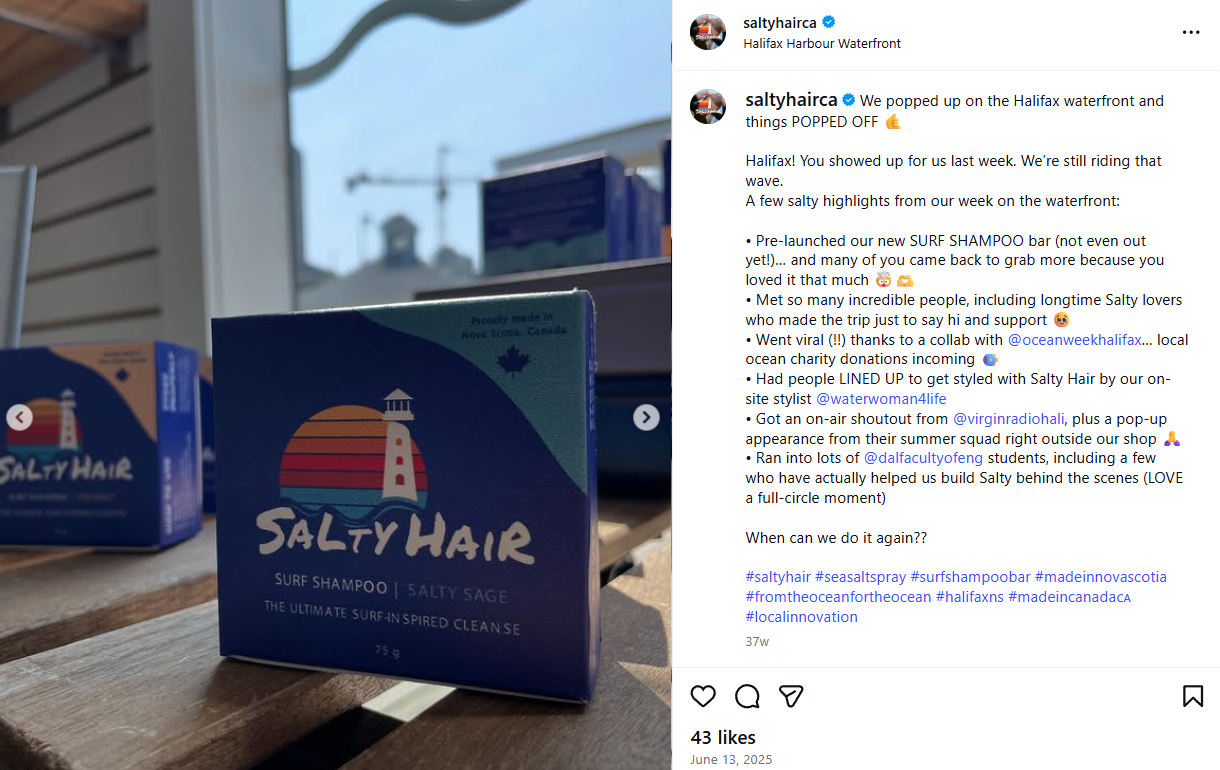Go to previous photo with left arrow
Screen dimensions: 1220x770
click(20, 417)
